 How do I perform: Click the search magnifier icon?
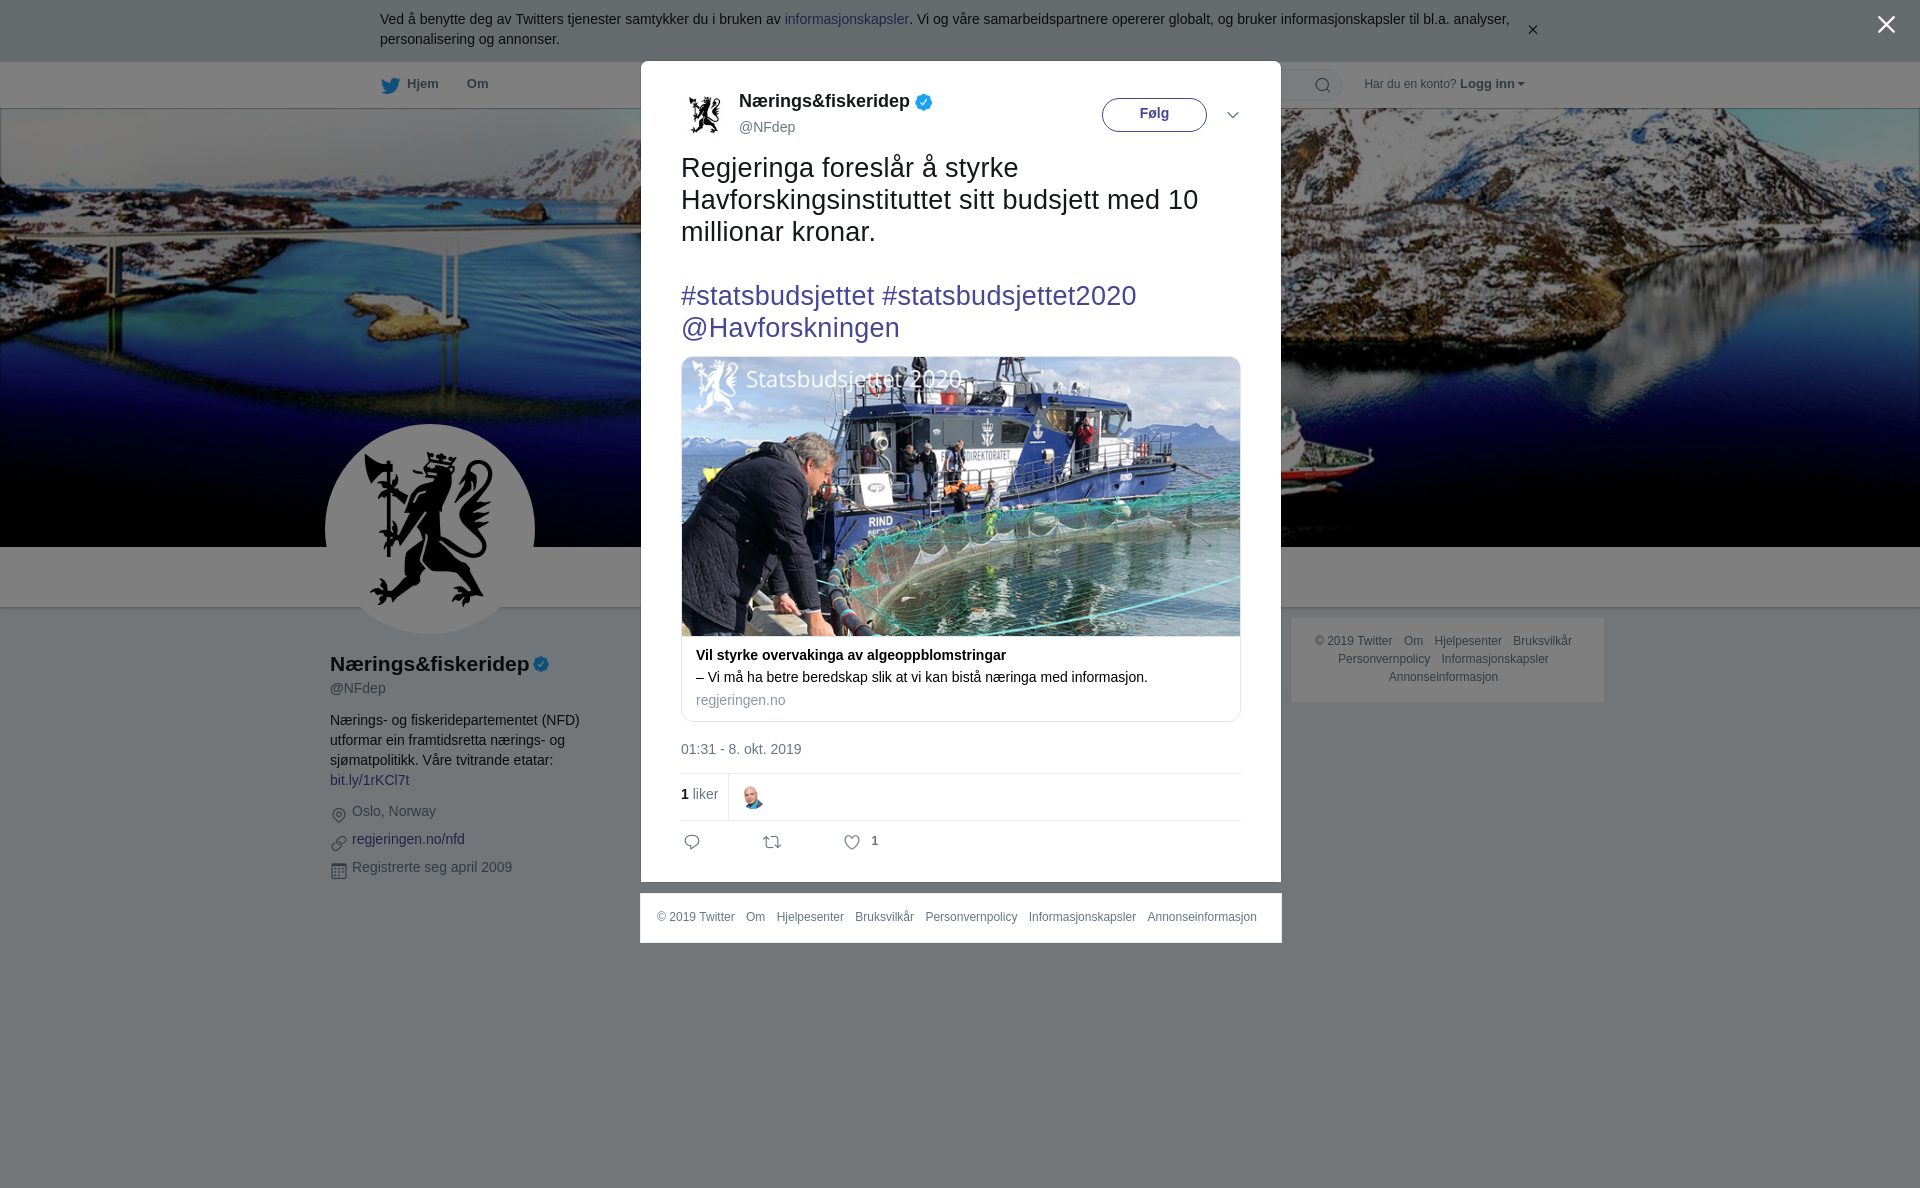point(1323,85)
